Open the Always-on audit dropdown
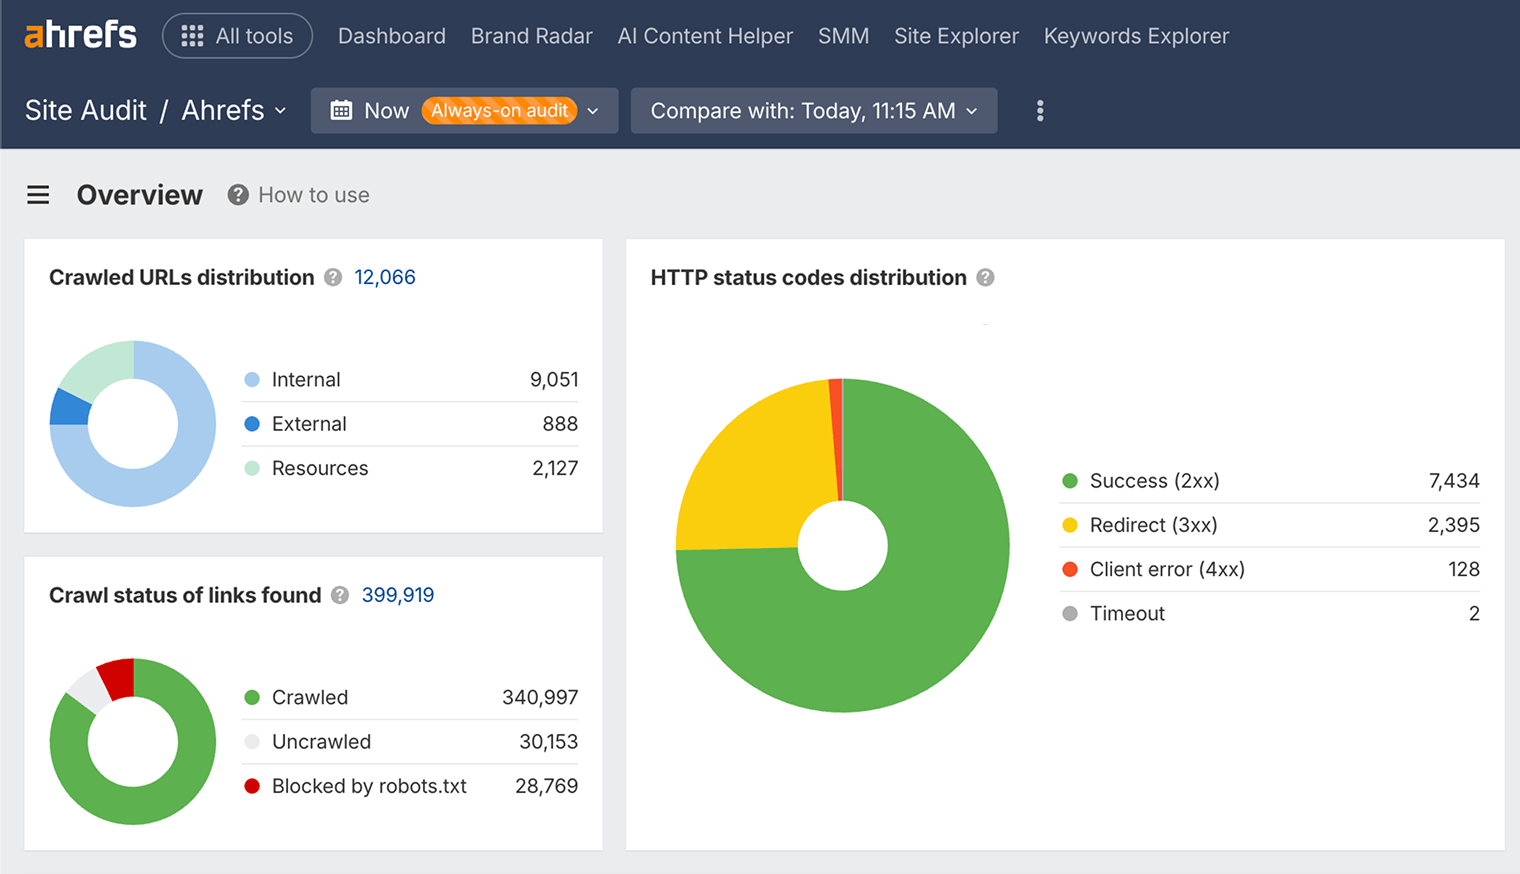Image resolution: width=1520 pixels, height=874 pixels. (x=593, y=110)
